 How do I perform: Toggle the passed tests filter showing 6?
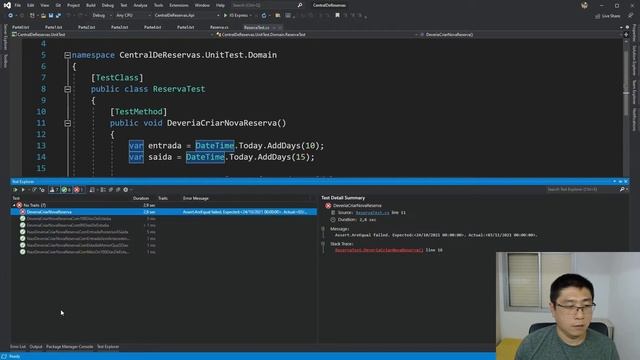[66, 190]
